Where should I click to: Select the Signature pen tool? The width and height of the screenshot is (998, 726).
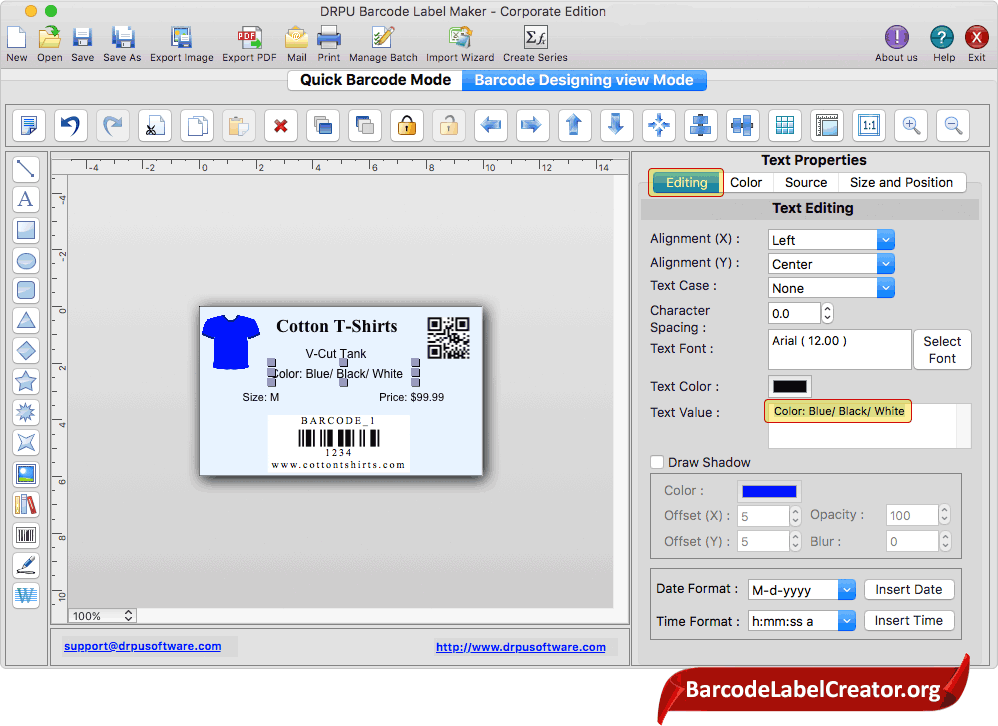25,565
